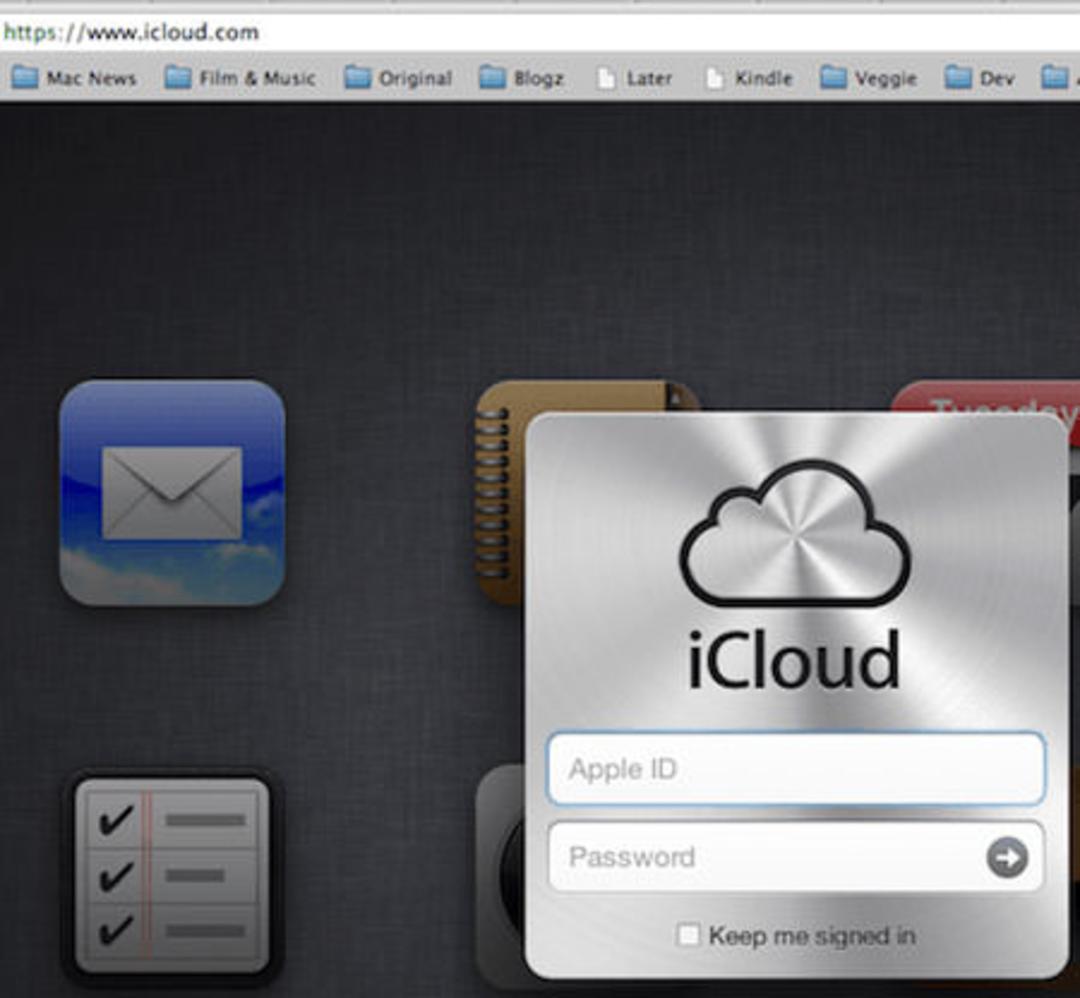Open the Later bookmark
The width and height of the screenshot is (1080, 998).
(x=634, y=78)
